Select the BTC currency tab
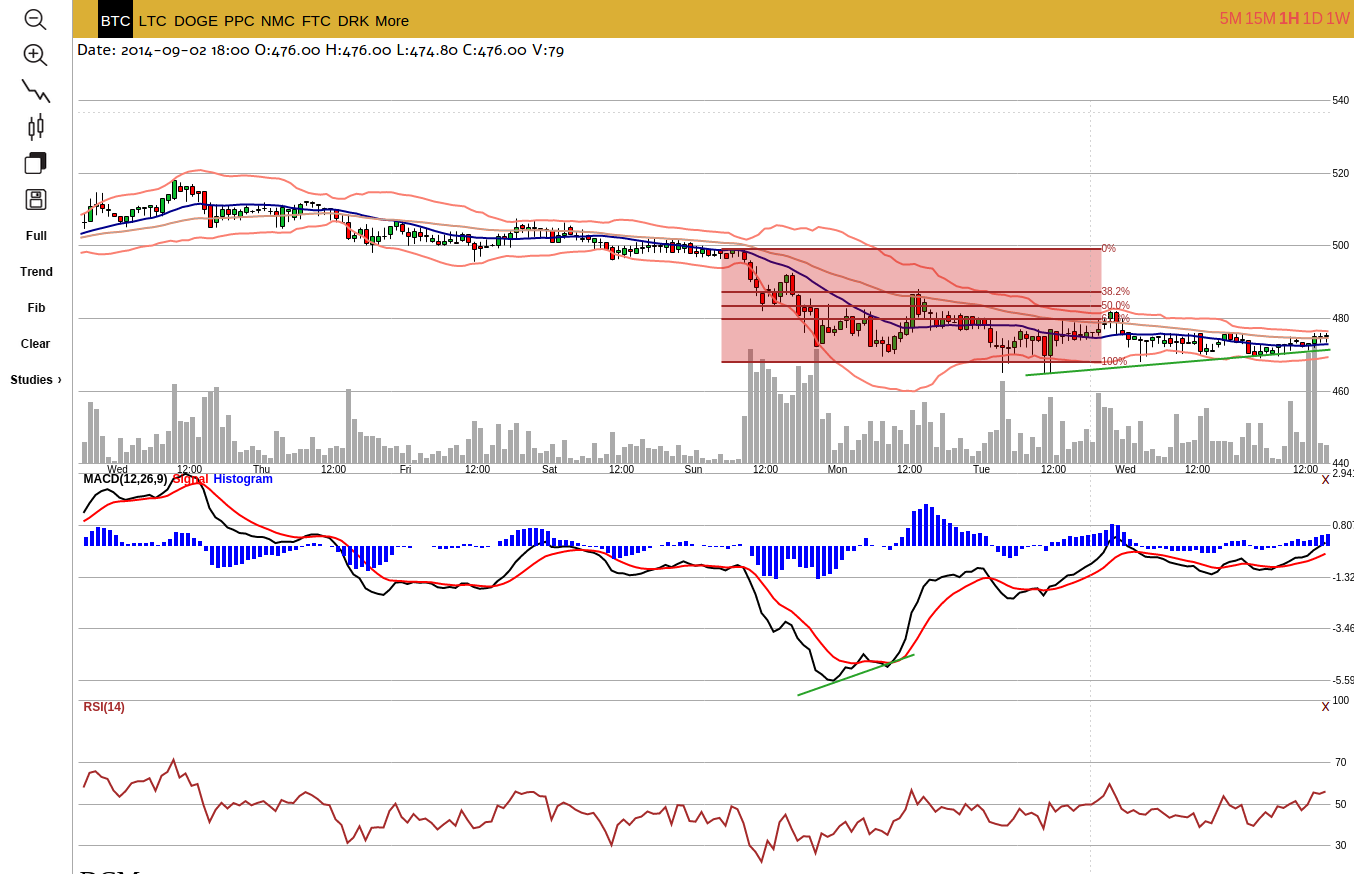Viewport: 1354px width, 874px height. coord(115,20)
